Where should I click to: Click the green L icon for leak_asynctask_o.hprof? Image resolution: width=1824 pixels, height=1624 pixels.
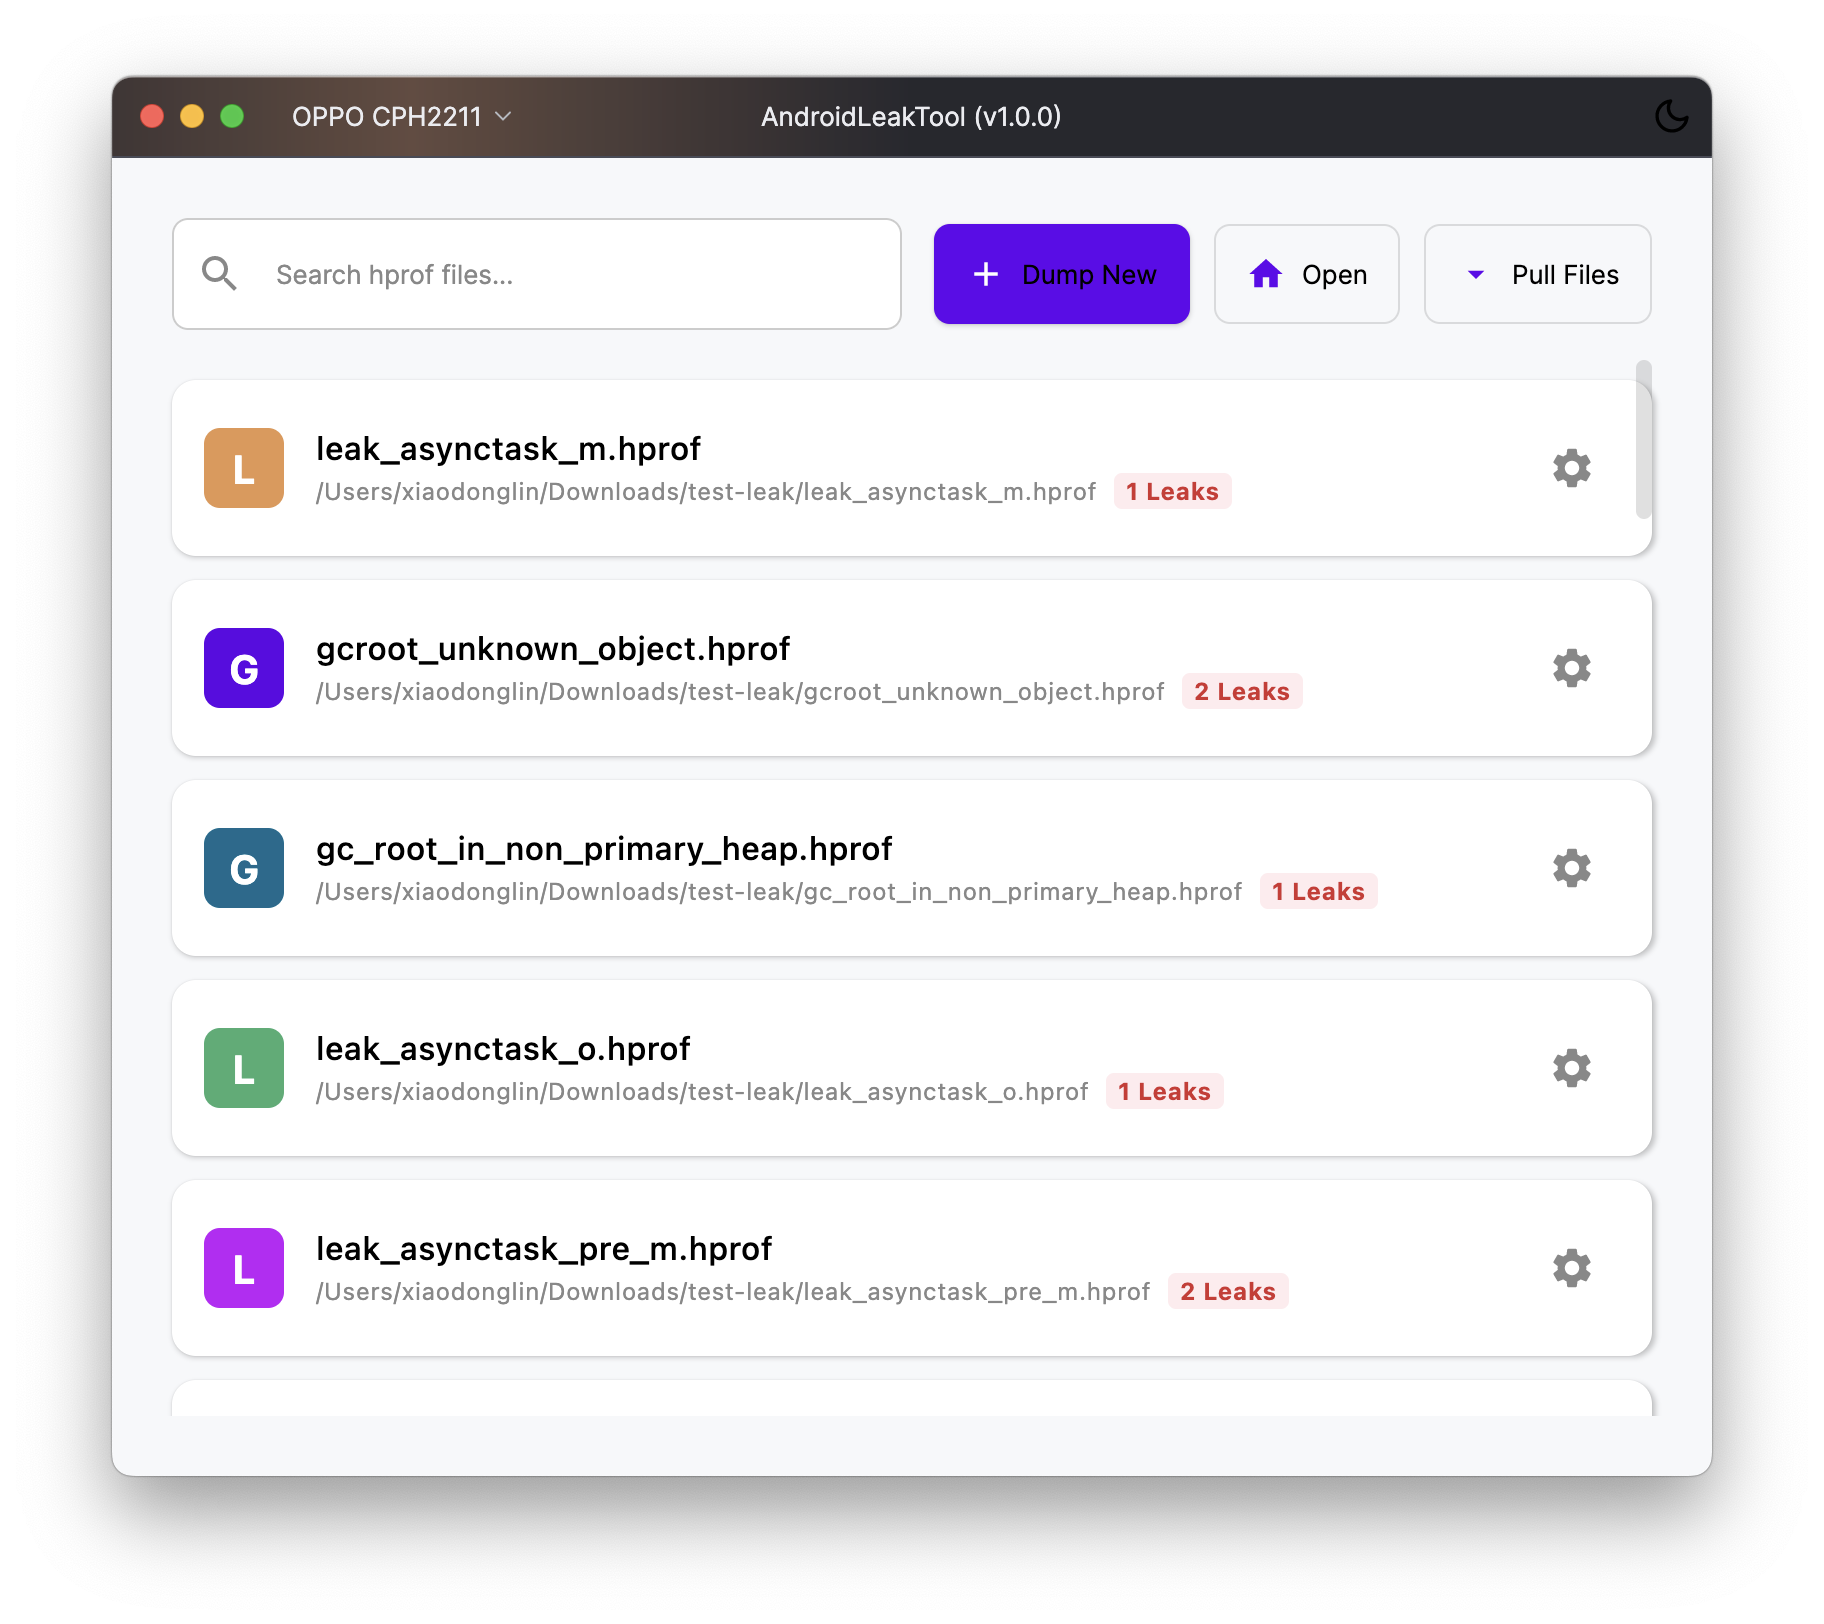243,1068
